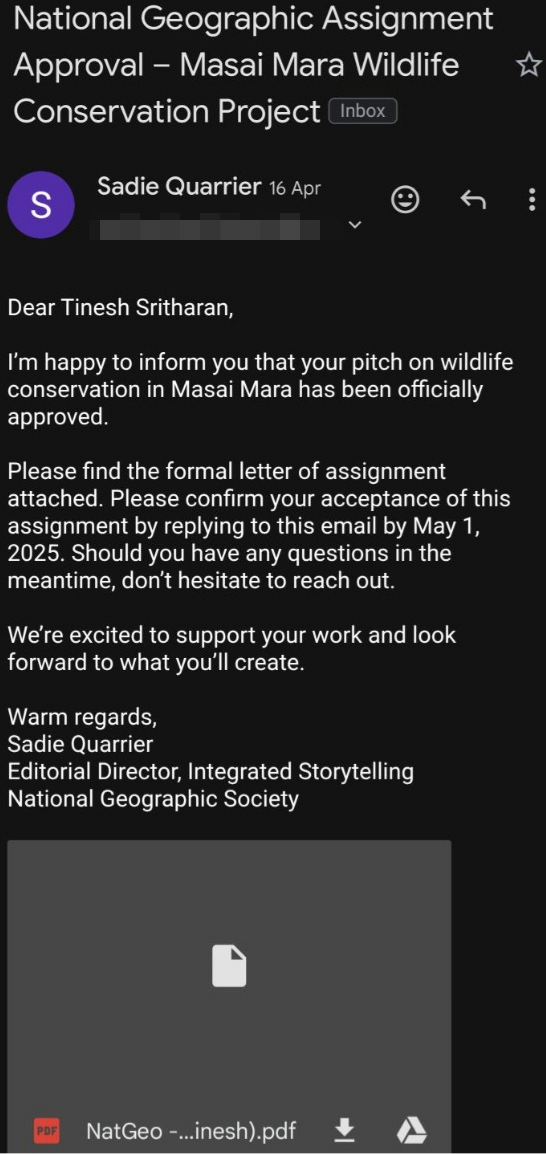The image size is (546, 1154).
Task: Expand recipient details with the chevron arrow
Action: [x=355, y=224]
